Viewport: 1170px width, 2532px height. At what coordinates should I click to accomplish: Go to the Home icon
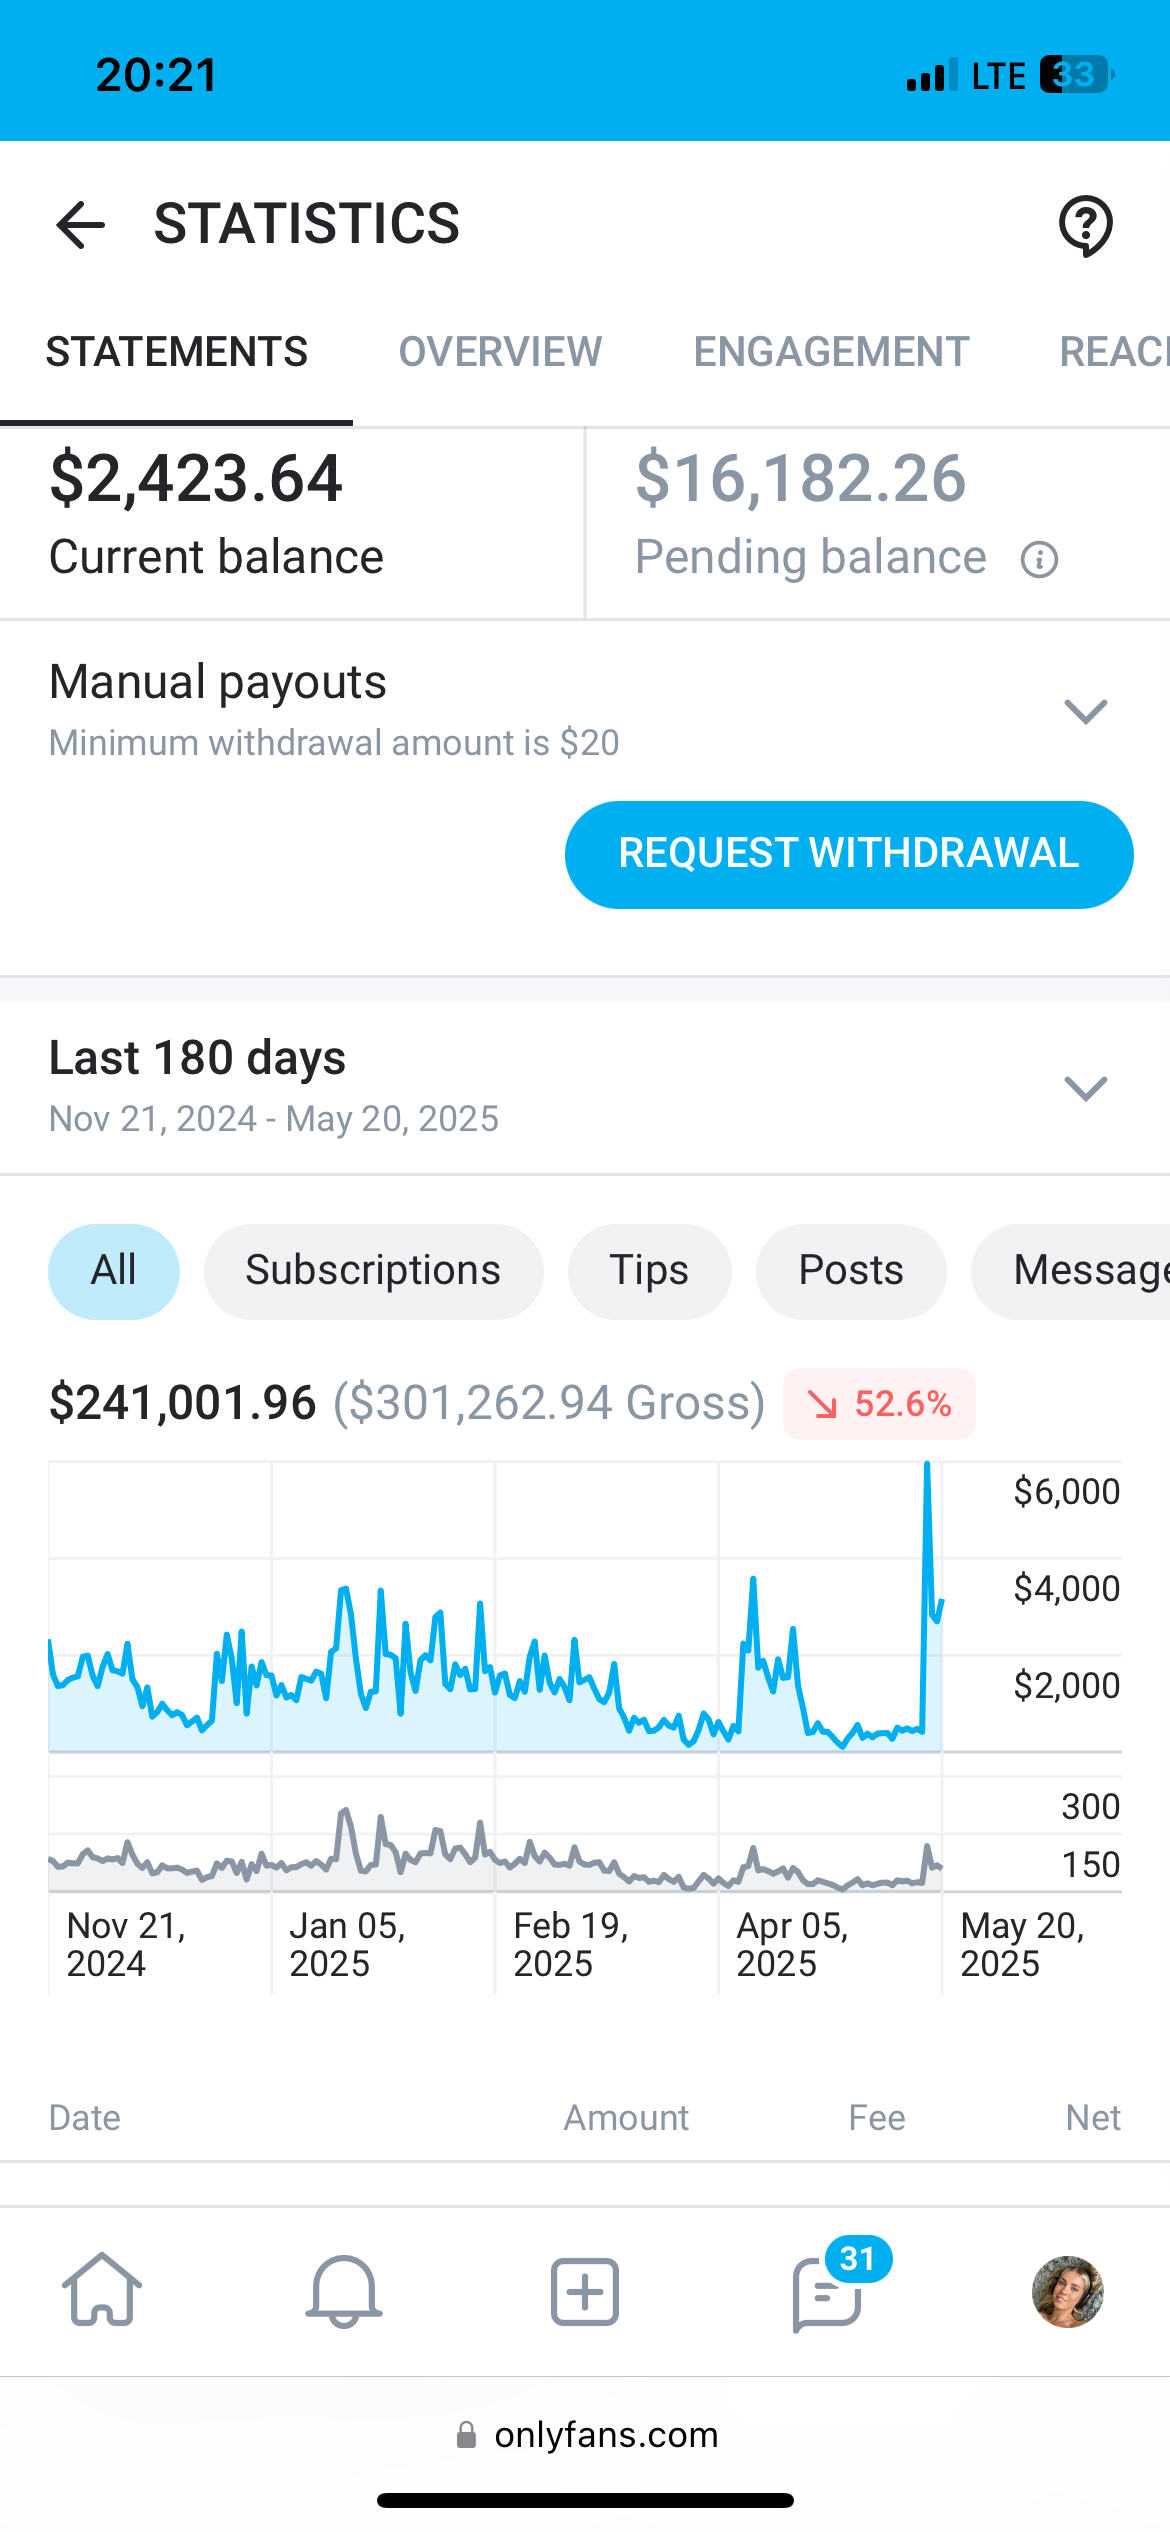click(x=102, y=2290)
